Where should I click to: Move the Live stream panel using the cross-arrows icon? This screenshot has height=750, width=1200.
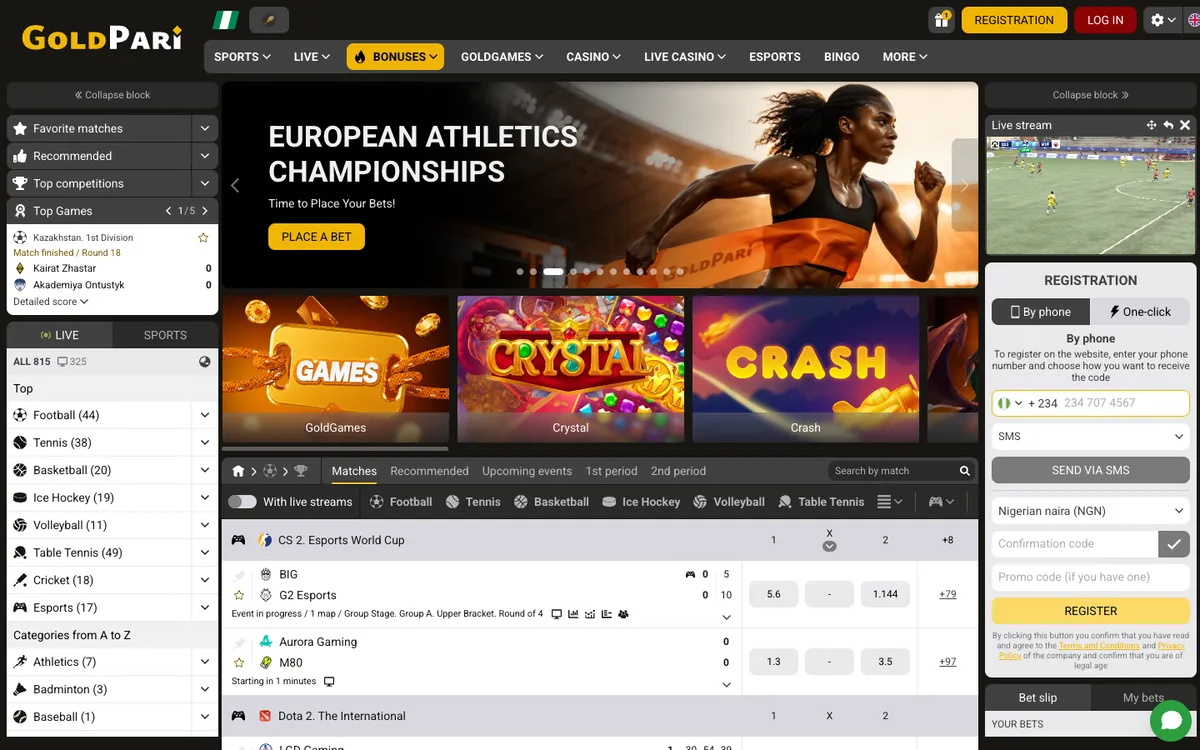point(1151,125)
